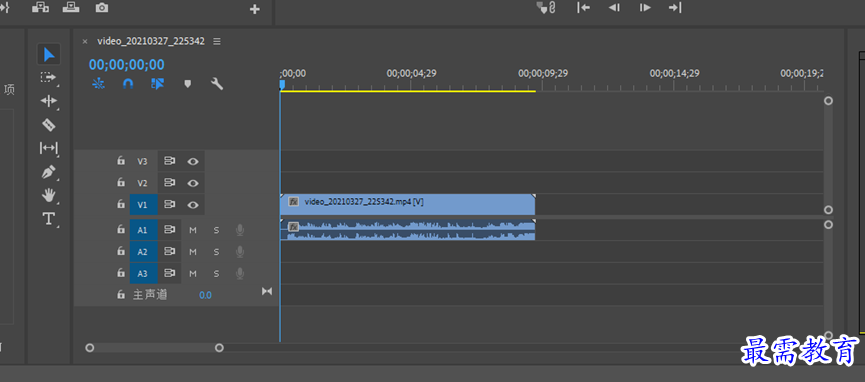Viewport: 865px width, 382px height.
Task: Open timeline display settings wrench
Action: click(x=217, y=84)
